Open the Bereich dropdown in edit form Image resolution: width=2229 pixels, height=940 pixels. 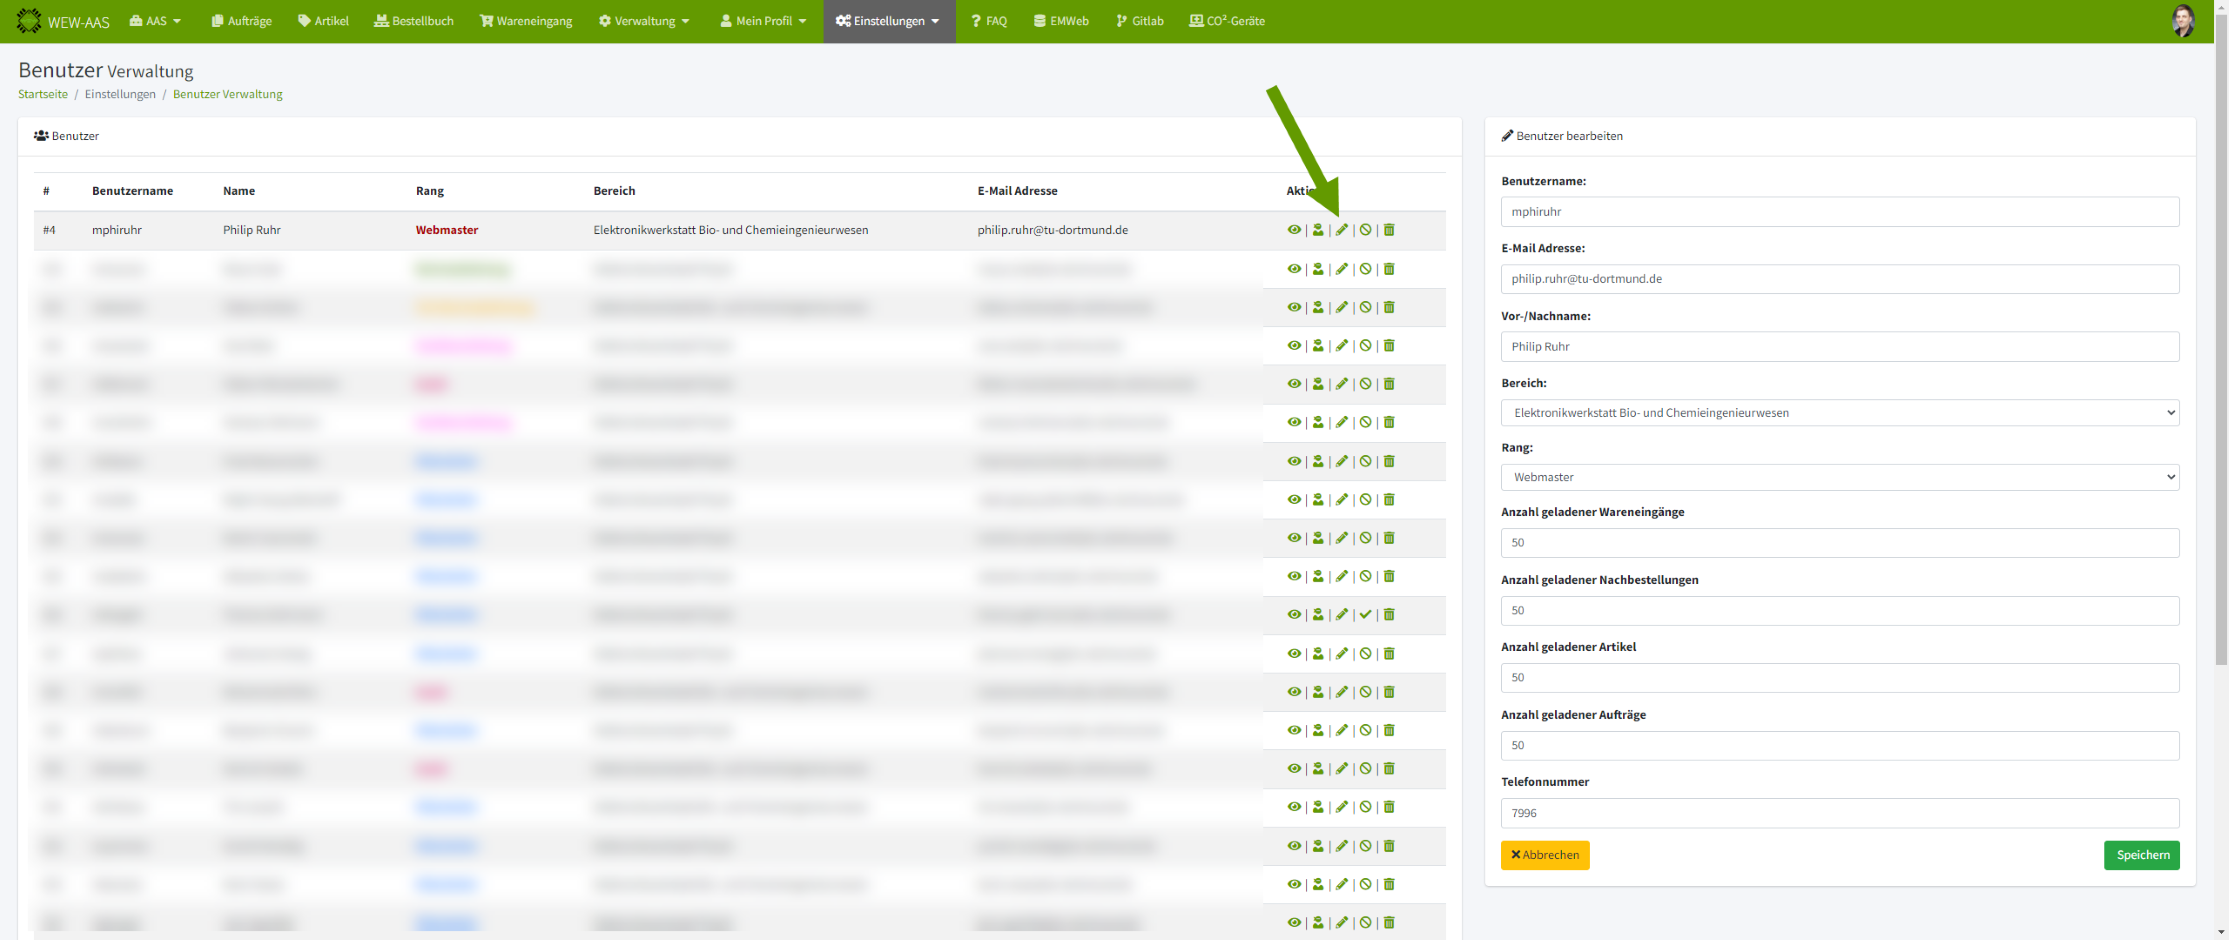[1839, 413]
